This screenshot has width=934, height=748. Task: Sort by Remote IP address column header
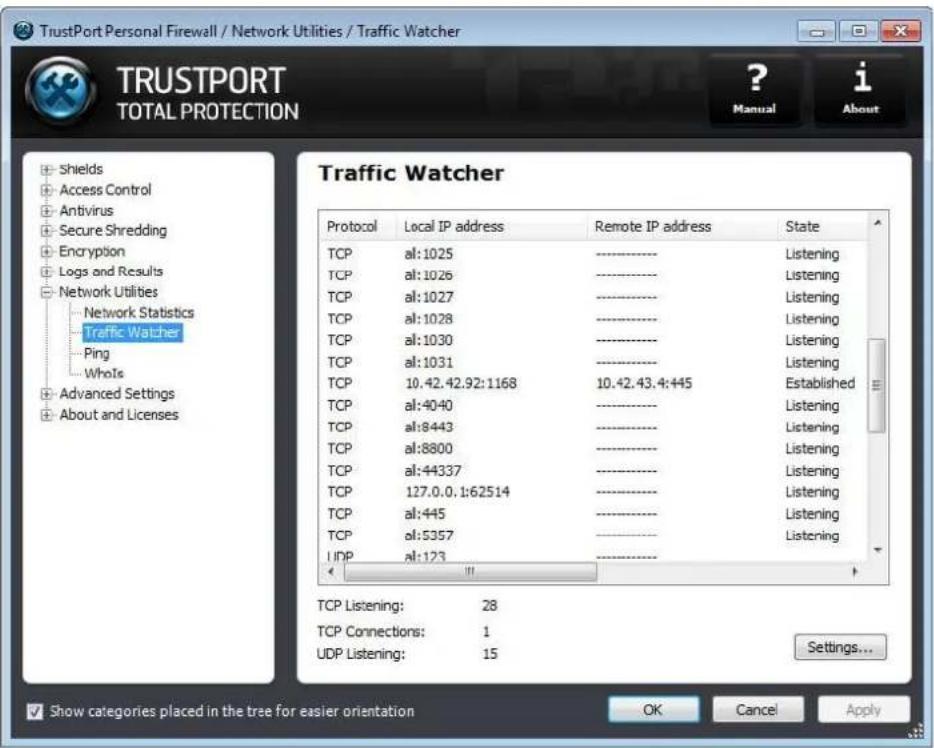pyautogui.click(x=682, y=226)
